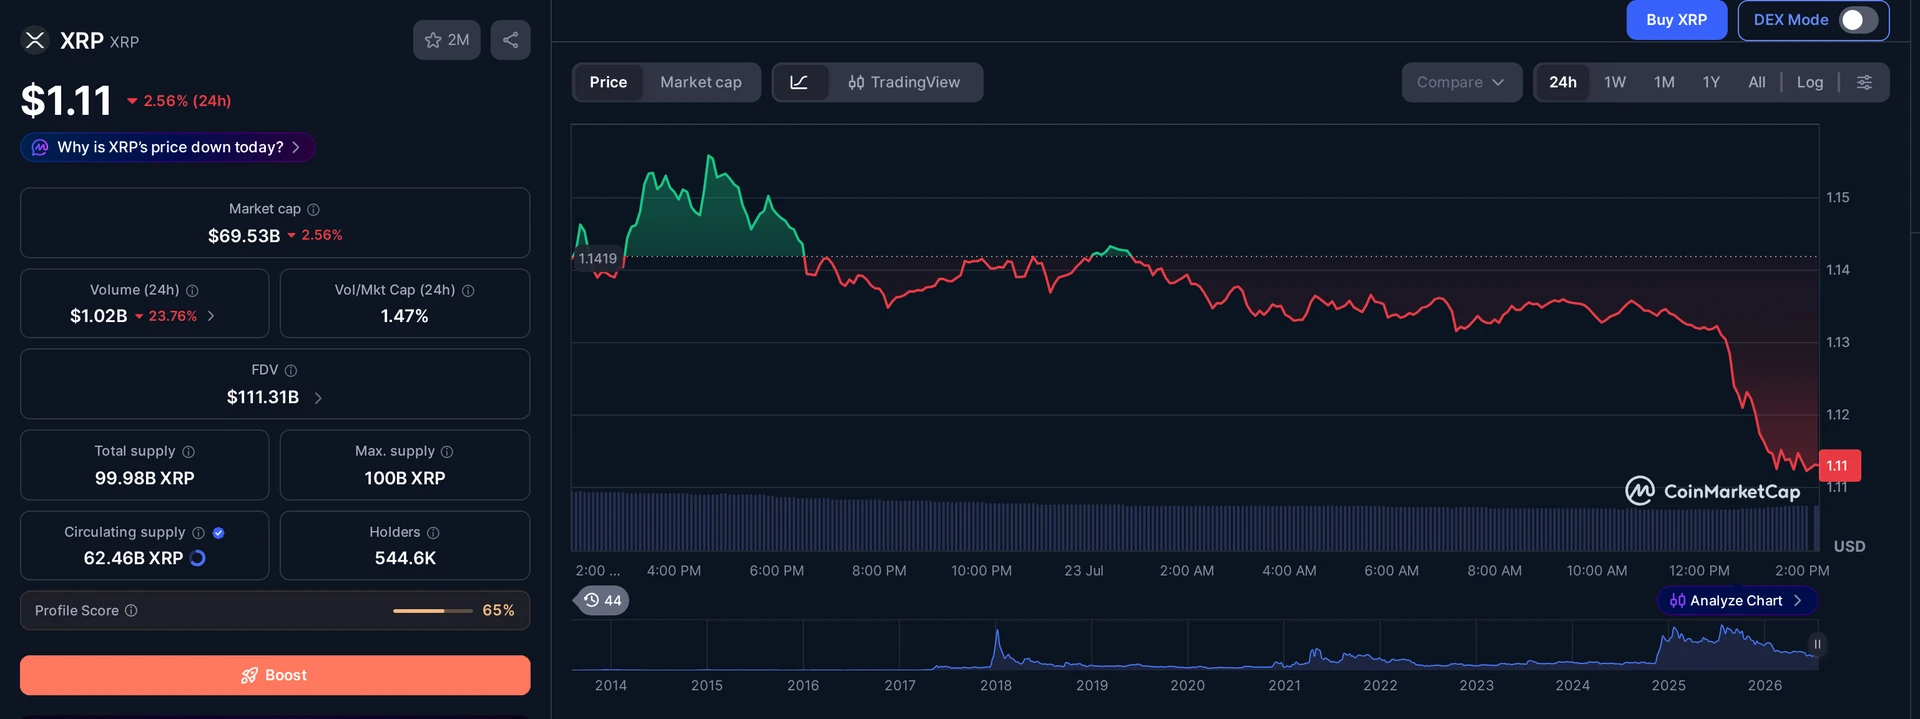
Task: Open Why is XRP's price down today
Action: click(168, 147)
